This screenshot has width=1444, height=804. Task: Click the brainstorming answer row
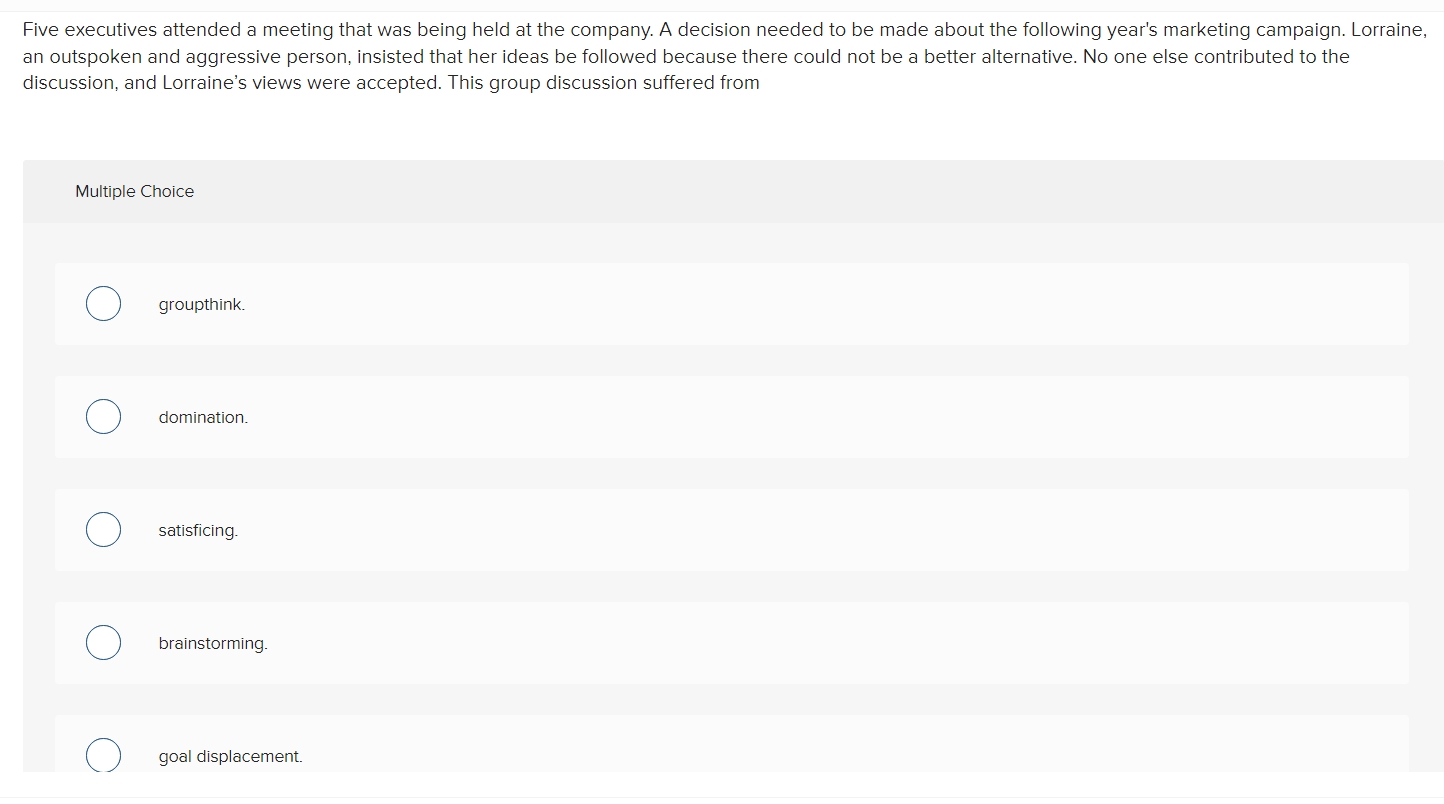(x=700, y=642)
